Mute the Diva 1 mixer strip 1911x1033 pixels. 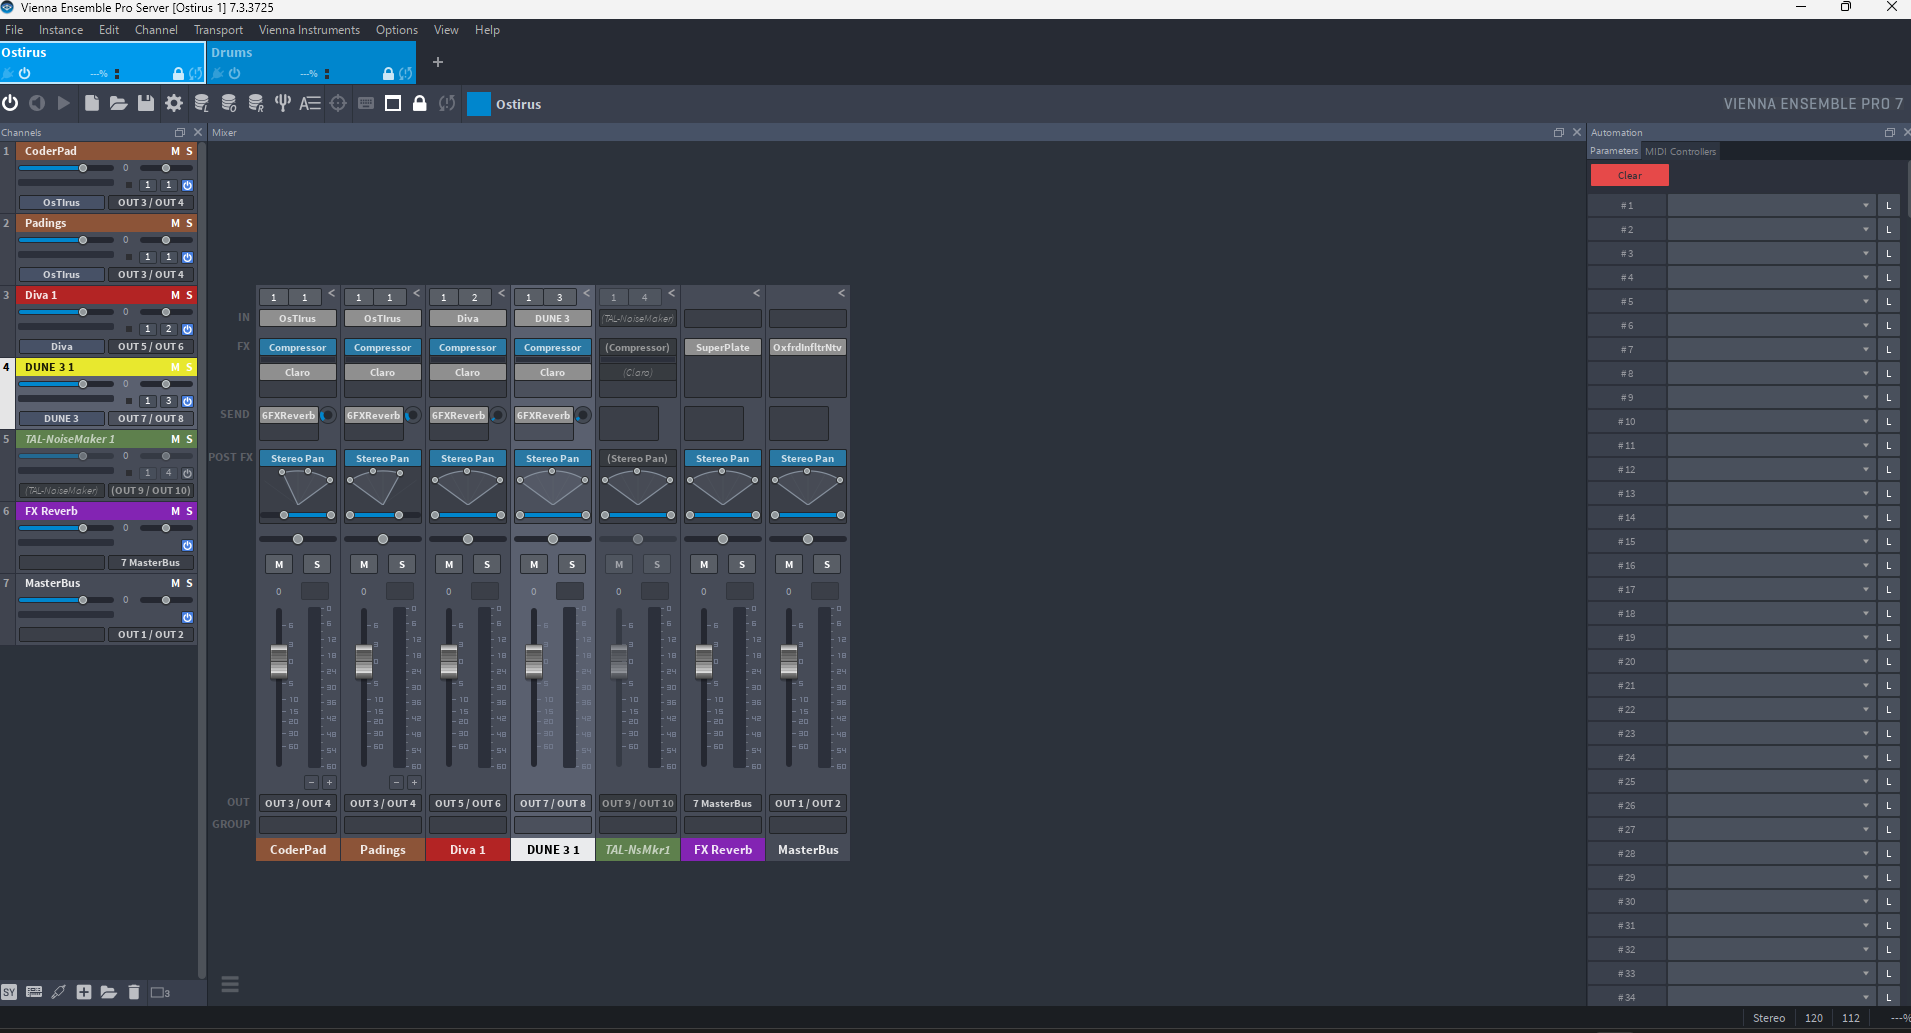tap(449, 564)
